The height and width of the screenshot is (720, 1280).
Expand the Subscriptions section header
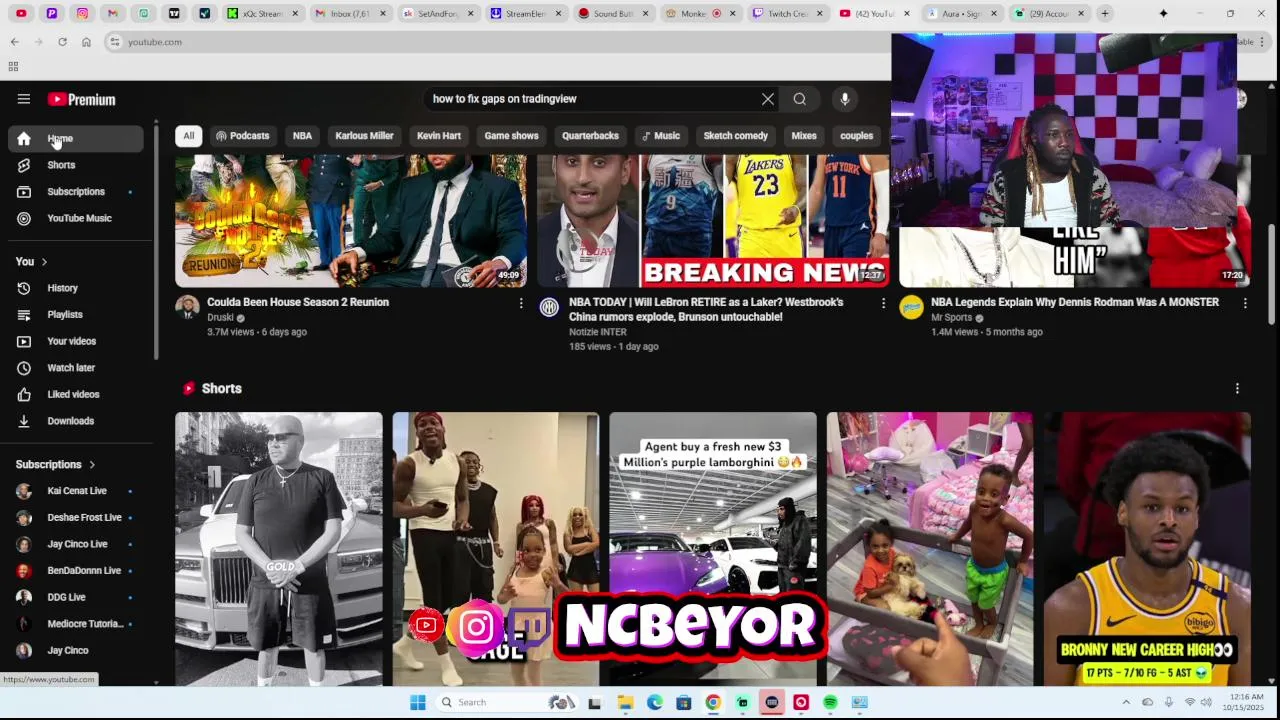point(56,464)
